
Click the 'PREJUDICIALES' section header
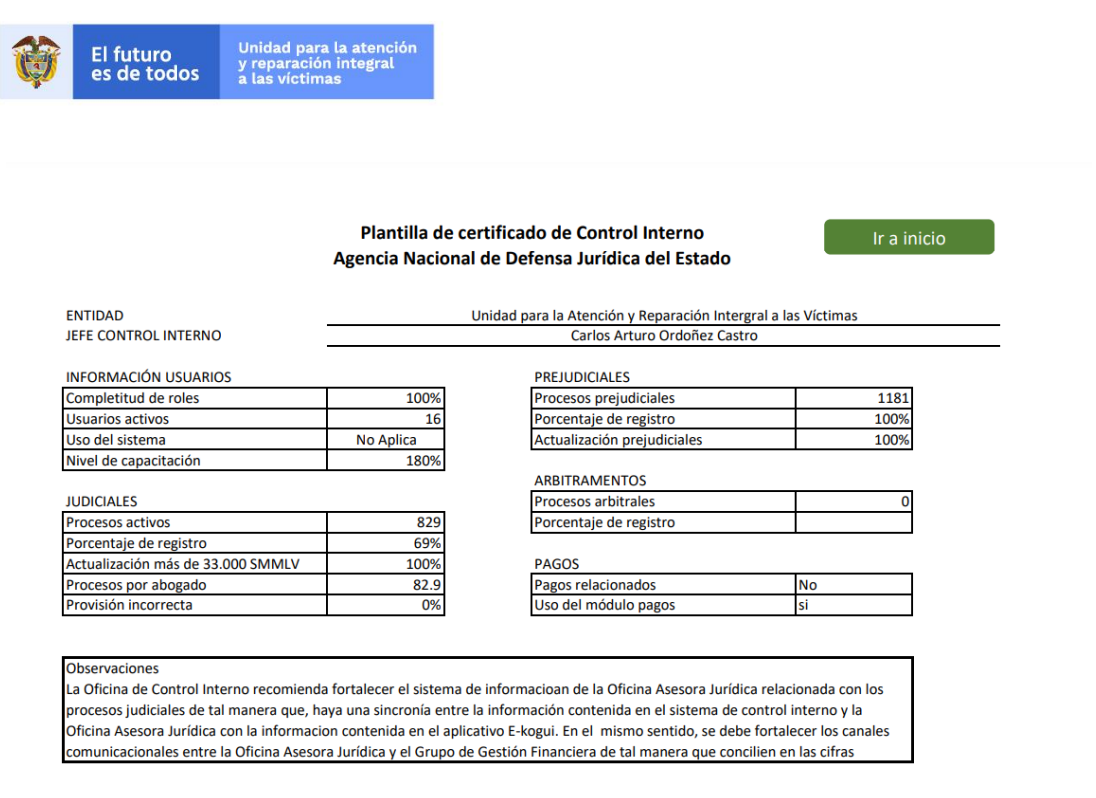click(x=582, y=377)
